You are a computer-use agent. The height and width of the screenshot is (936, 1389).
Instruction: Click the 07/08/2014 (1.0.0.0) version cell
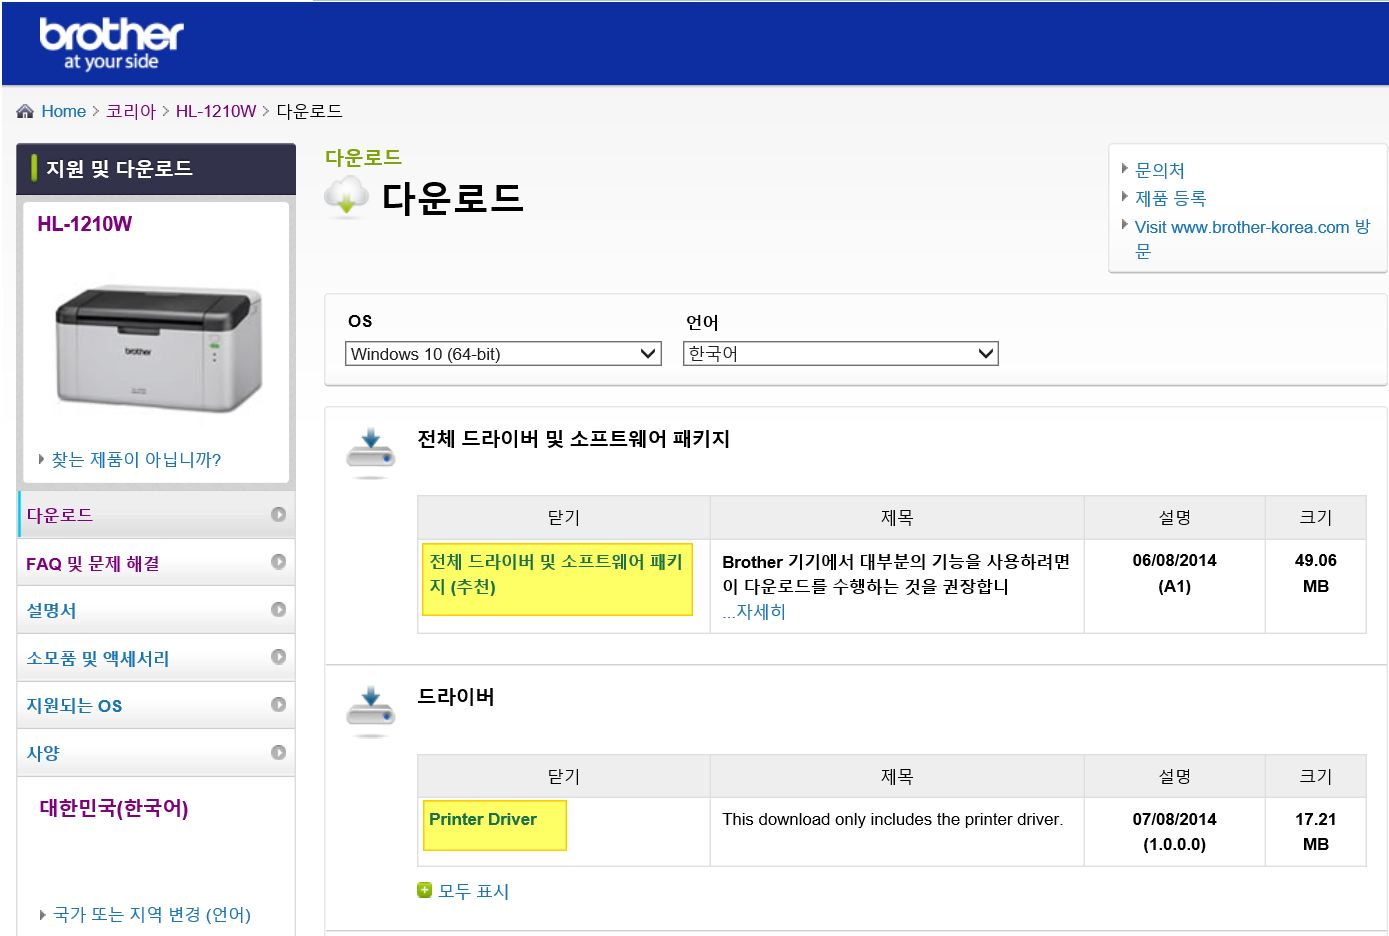tap(1175, 831)
